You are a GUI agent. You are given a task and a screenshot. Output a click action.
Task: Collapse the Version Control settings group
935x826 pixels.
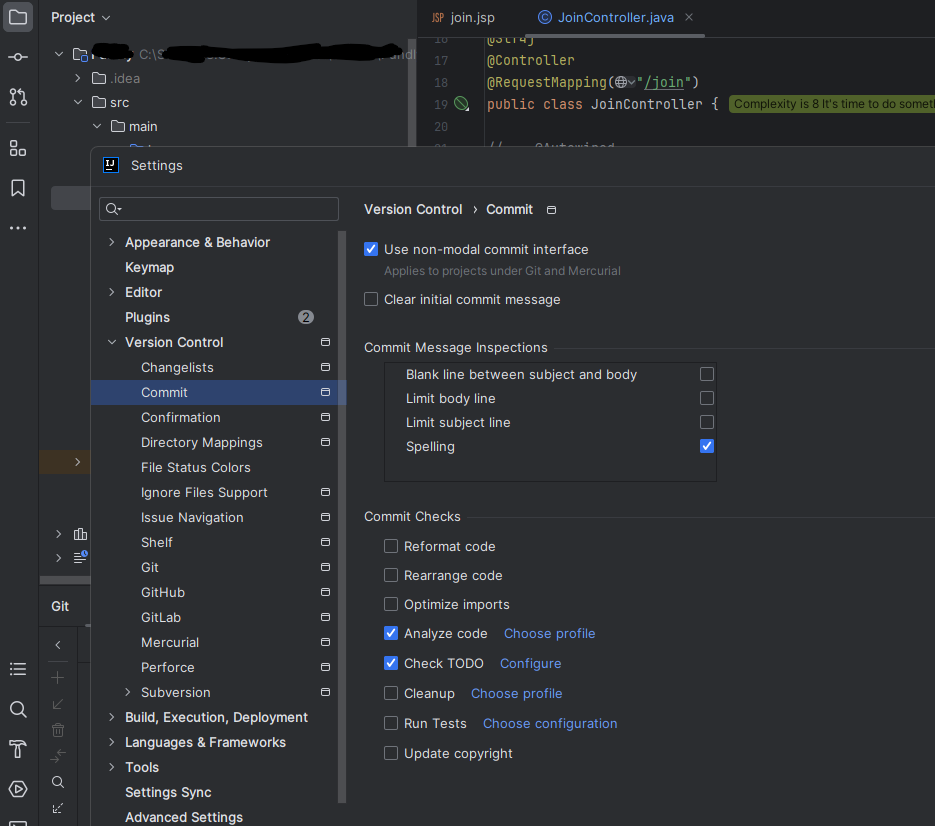click(112, 342)
